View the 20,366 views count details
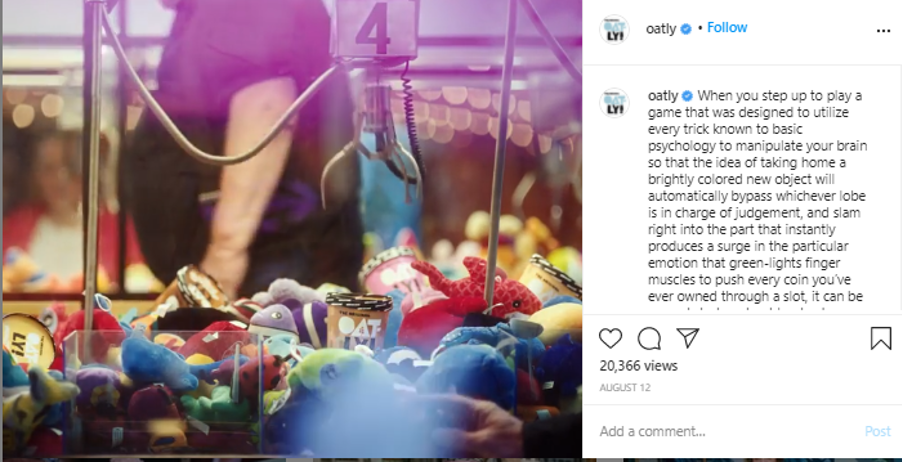The image size is (902, 462). 639,366
